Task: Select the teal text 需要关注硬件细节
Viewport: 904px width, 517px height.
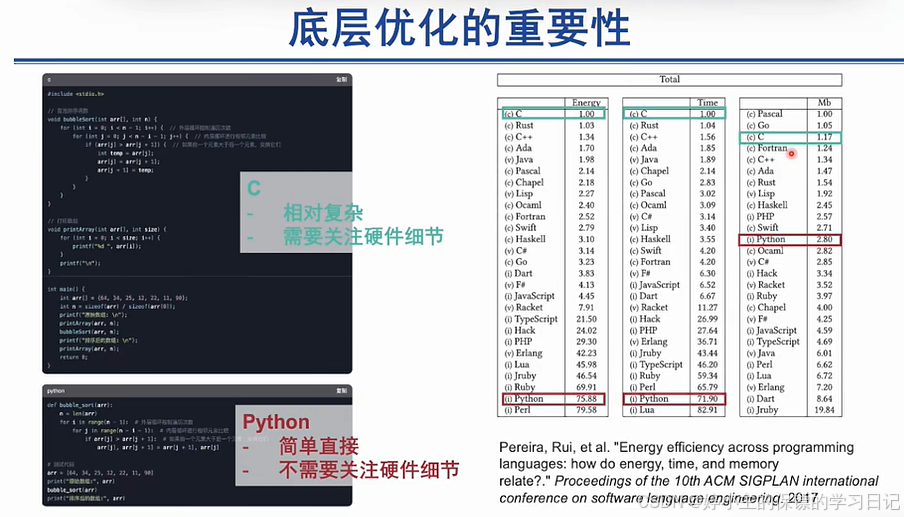Action: [x=363, y=236]
